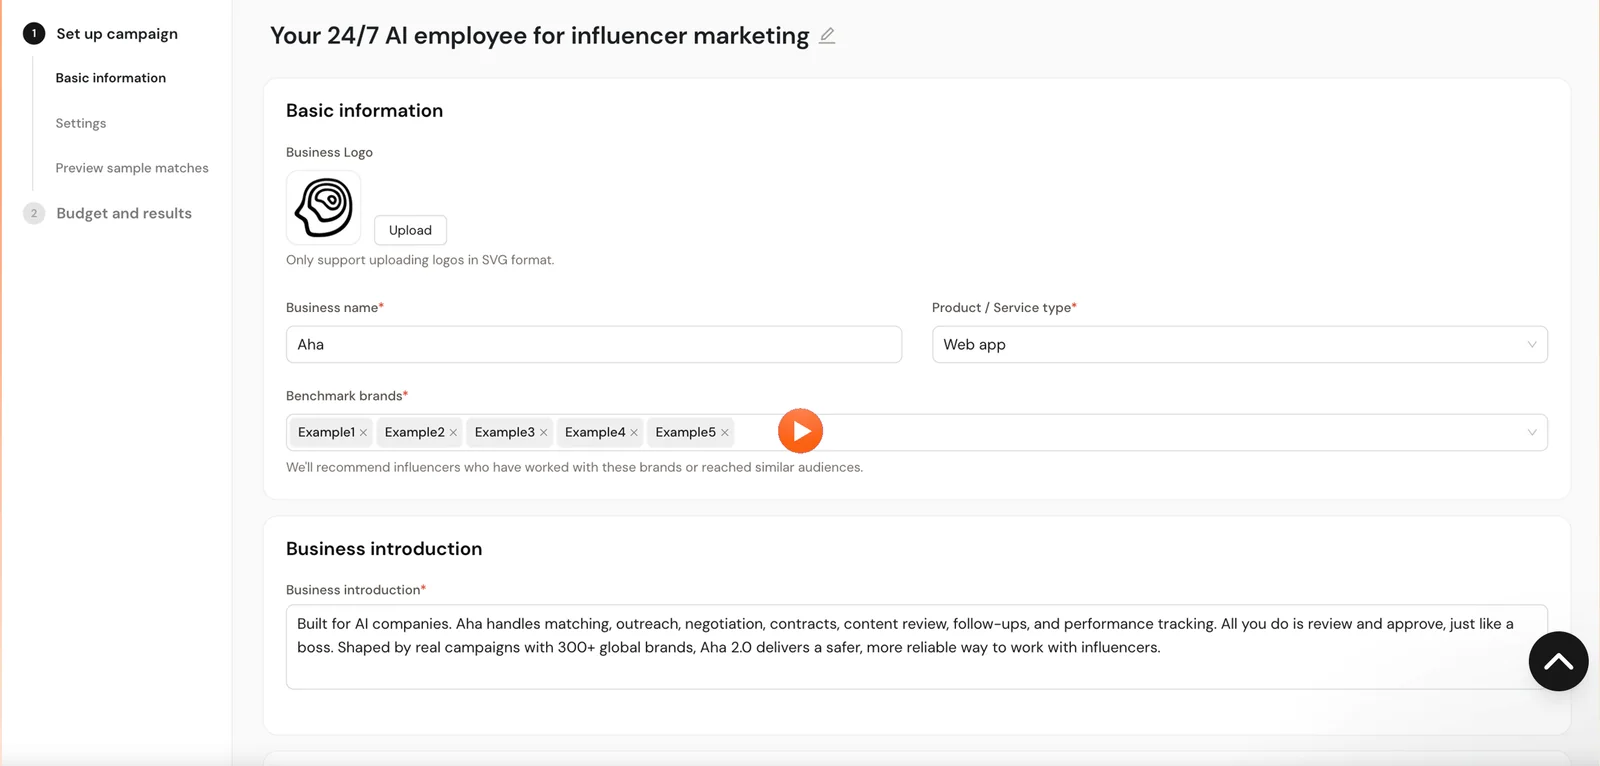1600x766 pixels.
Task: Open step 2 Budget and results
Action: click(124, 213)
